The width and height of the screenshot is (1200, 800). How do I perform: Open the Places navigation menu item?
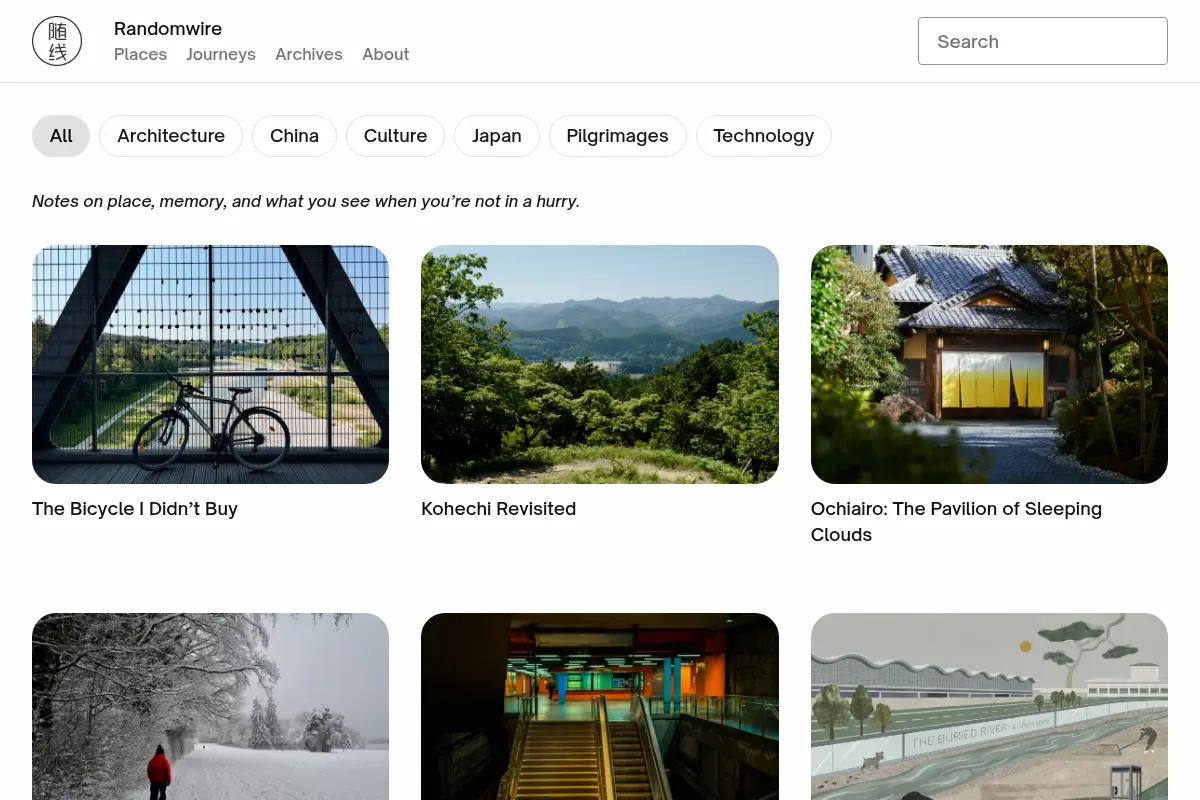tap(140, 54)
